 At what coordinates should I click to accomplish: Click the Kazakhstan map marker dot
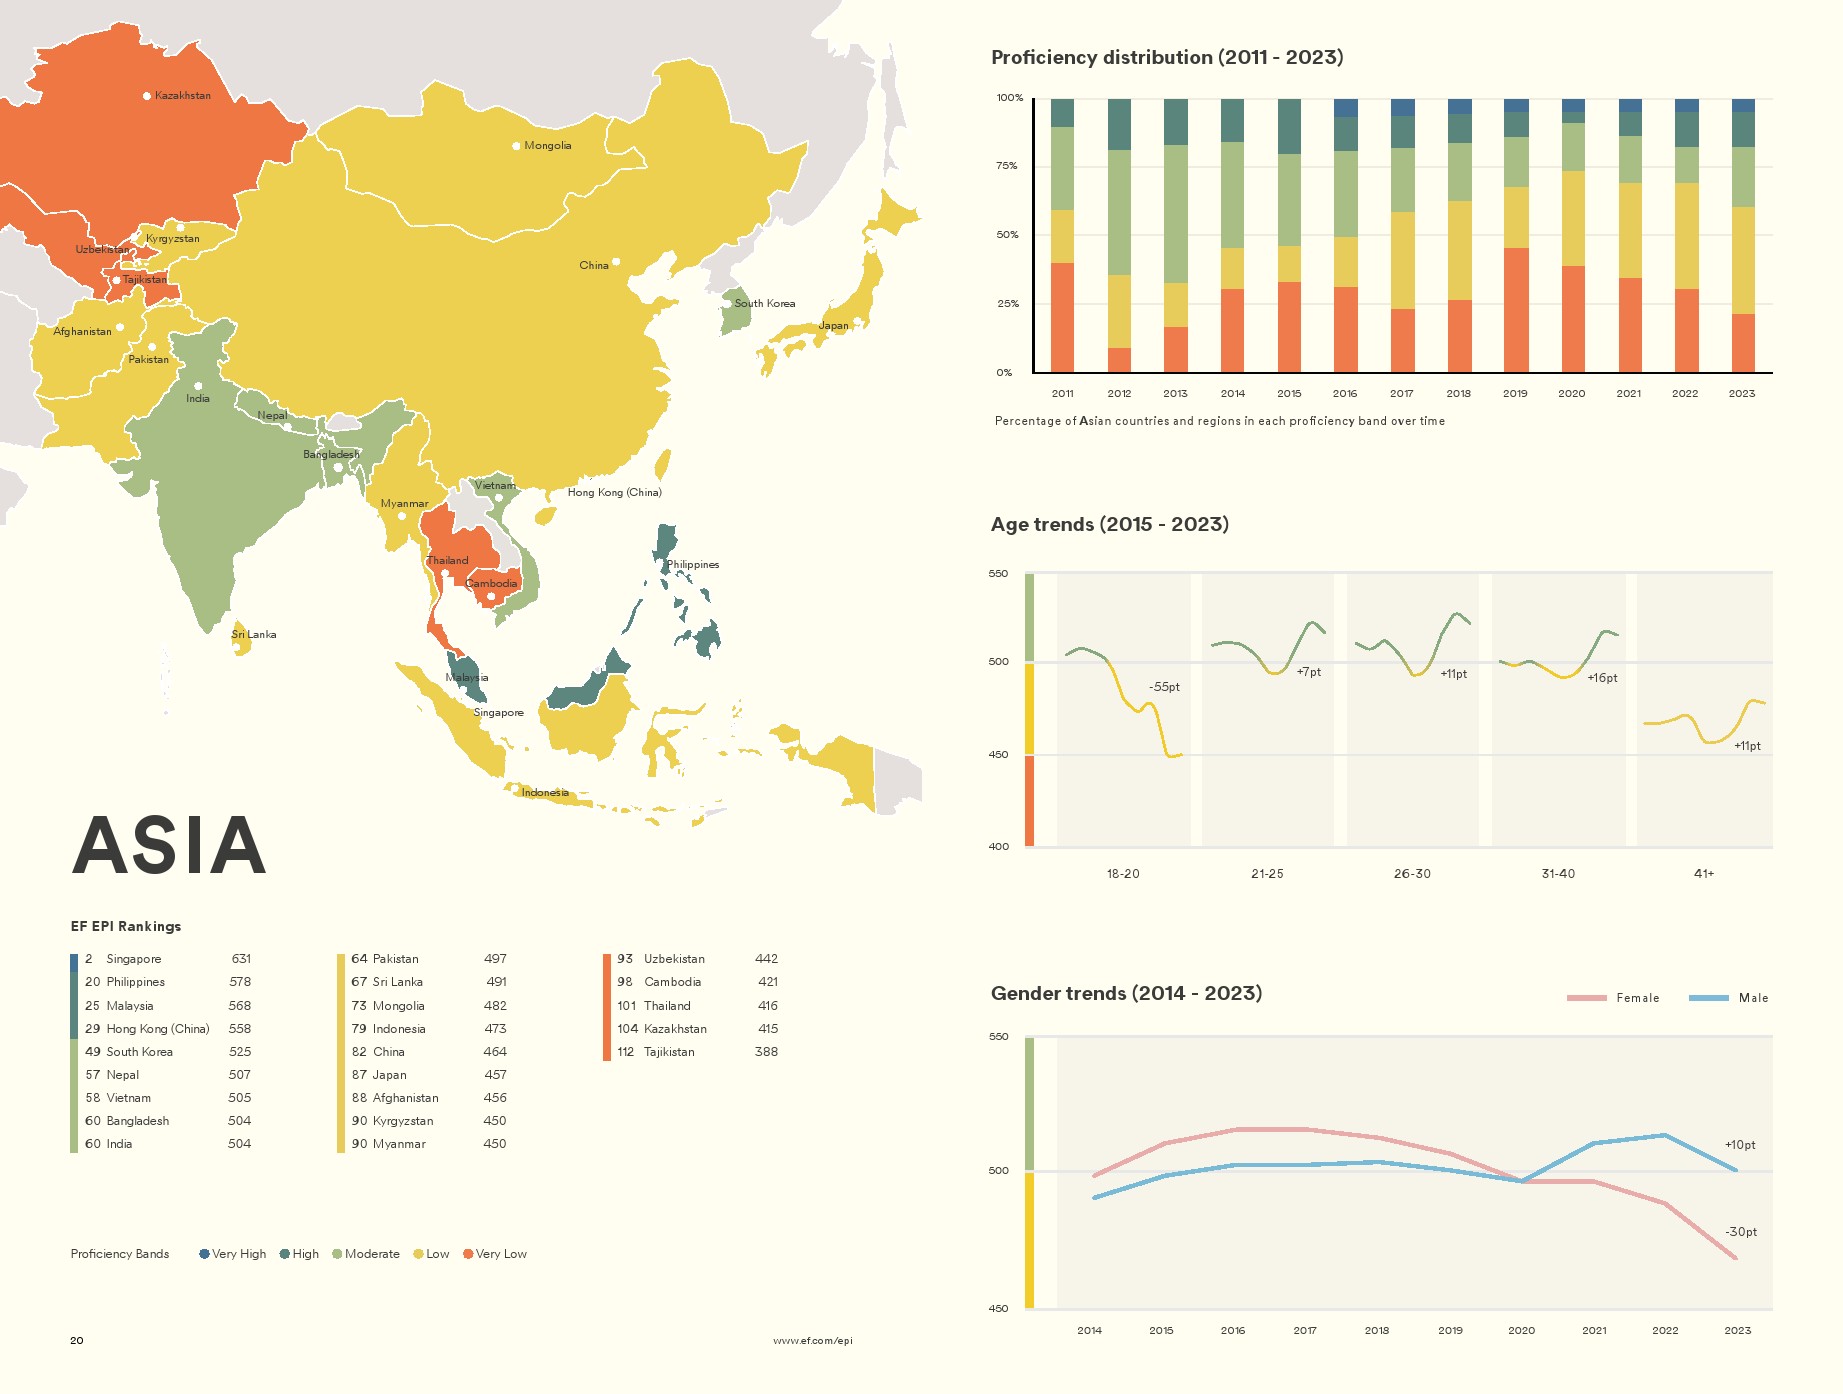(x=147, y=96)
